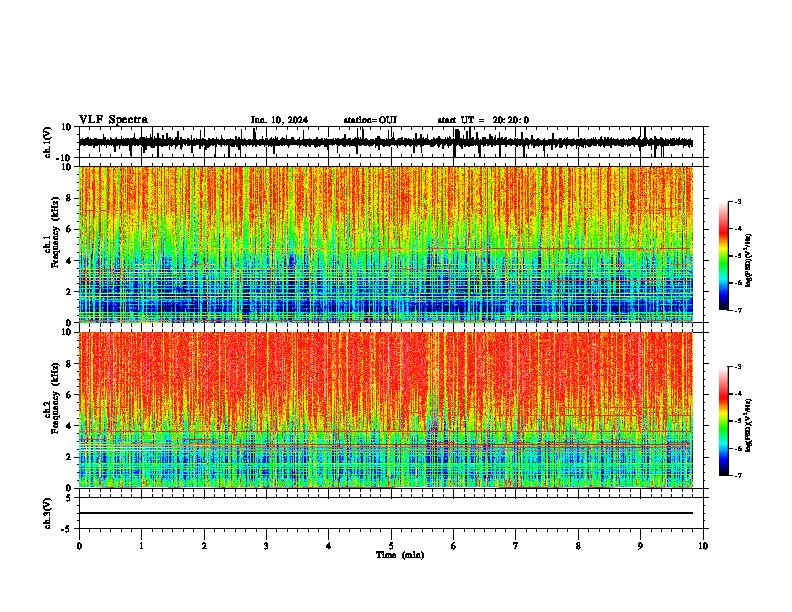Click time axis tick label "6"
Screen dimensions: 792x612
click(454, 546)
